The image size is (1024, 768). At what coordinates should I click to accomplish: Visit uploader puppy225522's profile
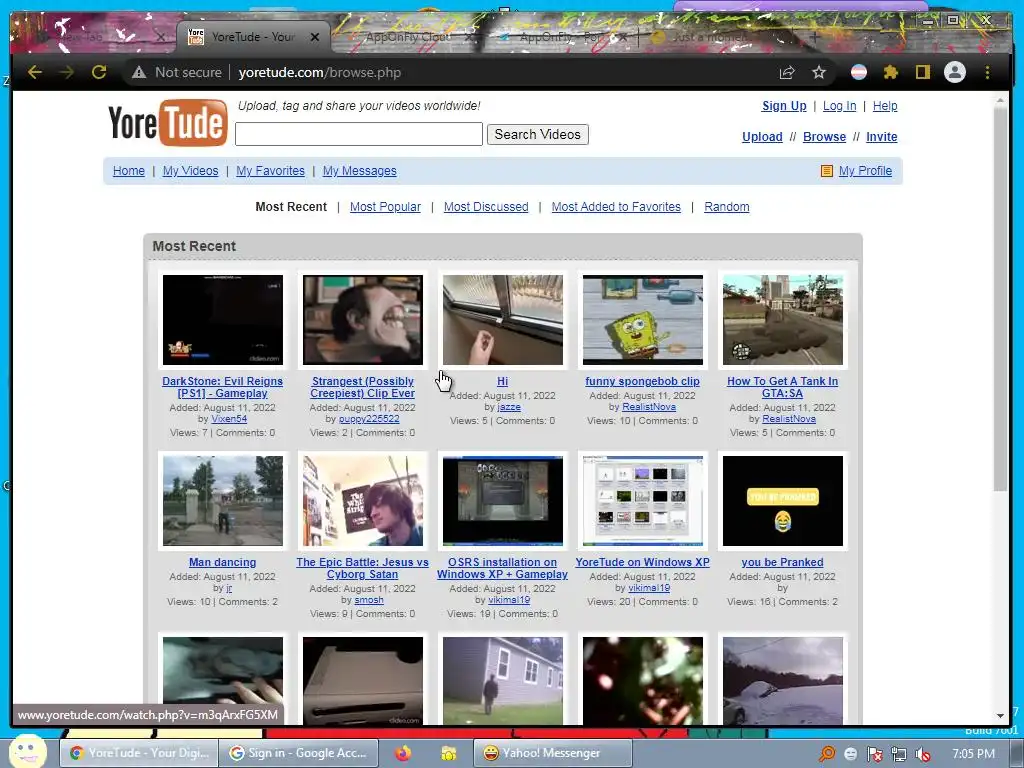(369, 419)
